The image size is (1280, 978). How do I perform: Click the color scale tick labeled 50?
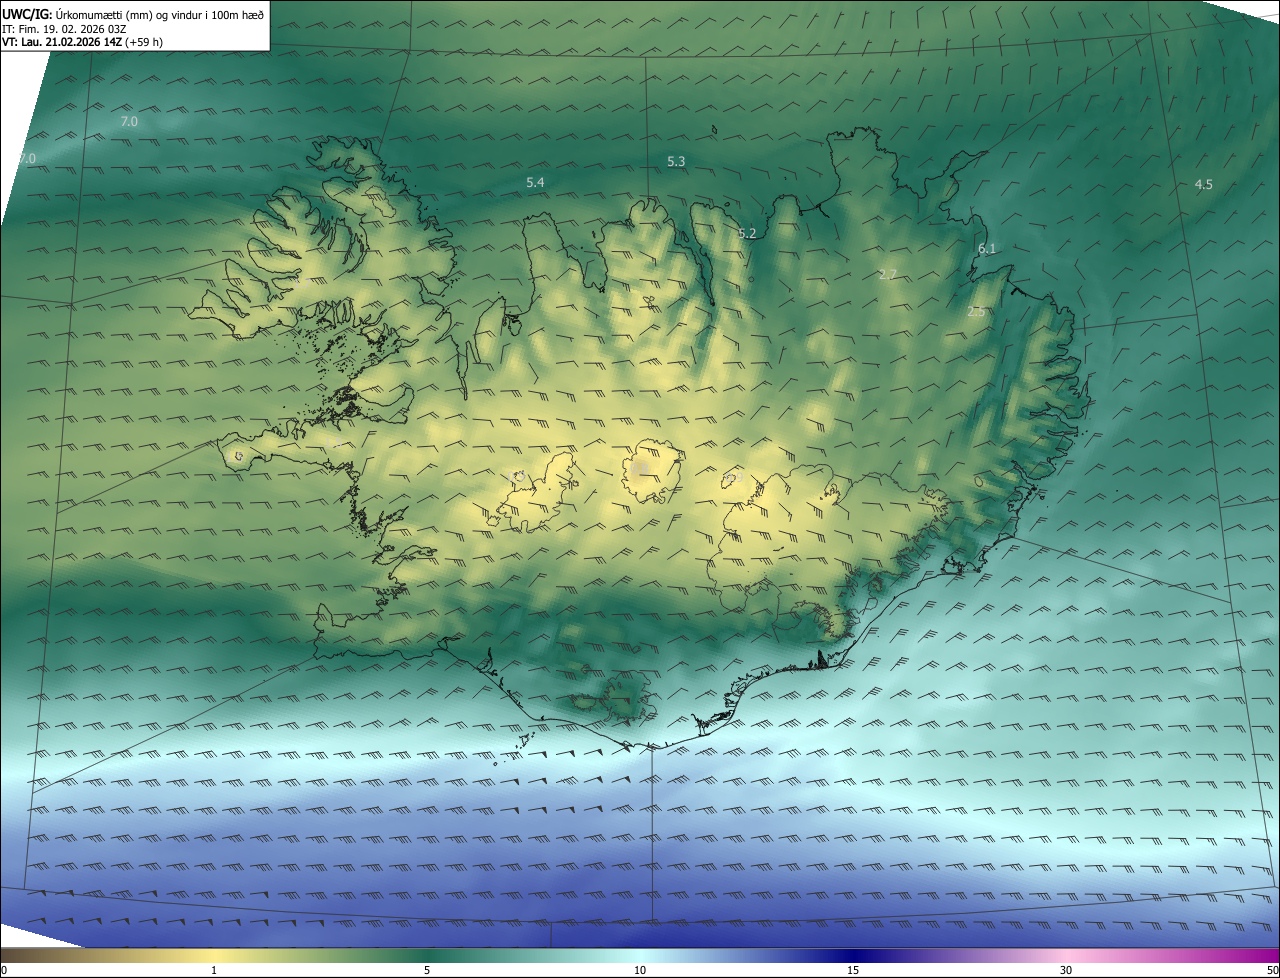click(1272, 970)
